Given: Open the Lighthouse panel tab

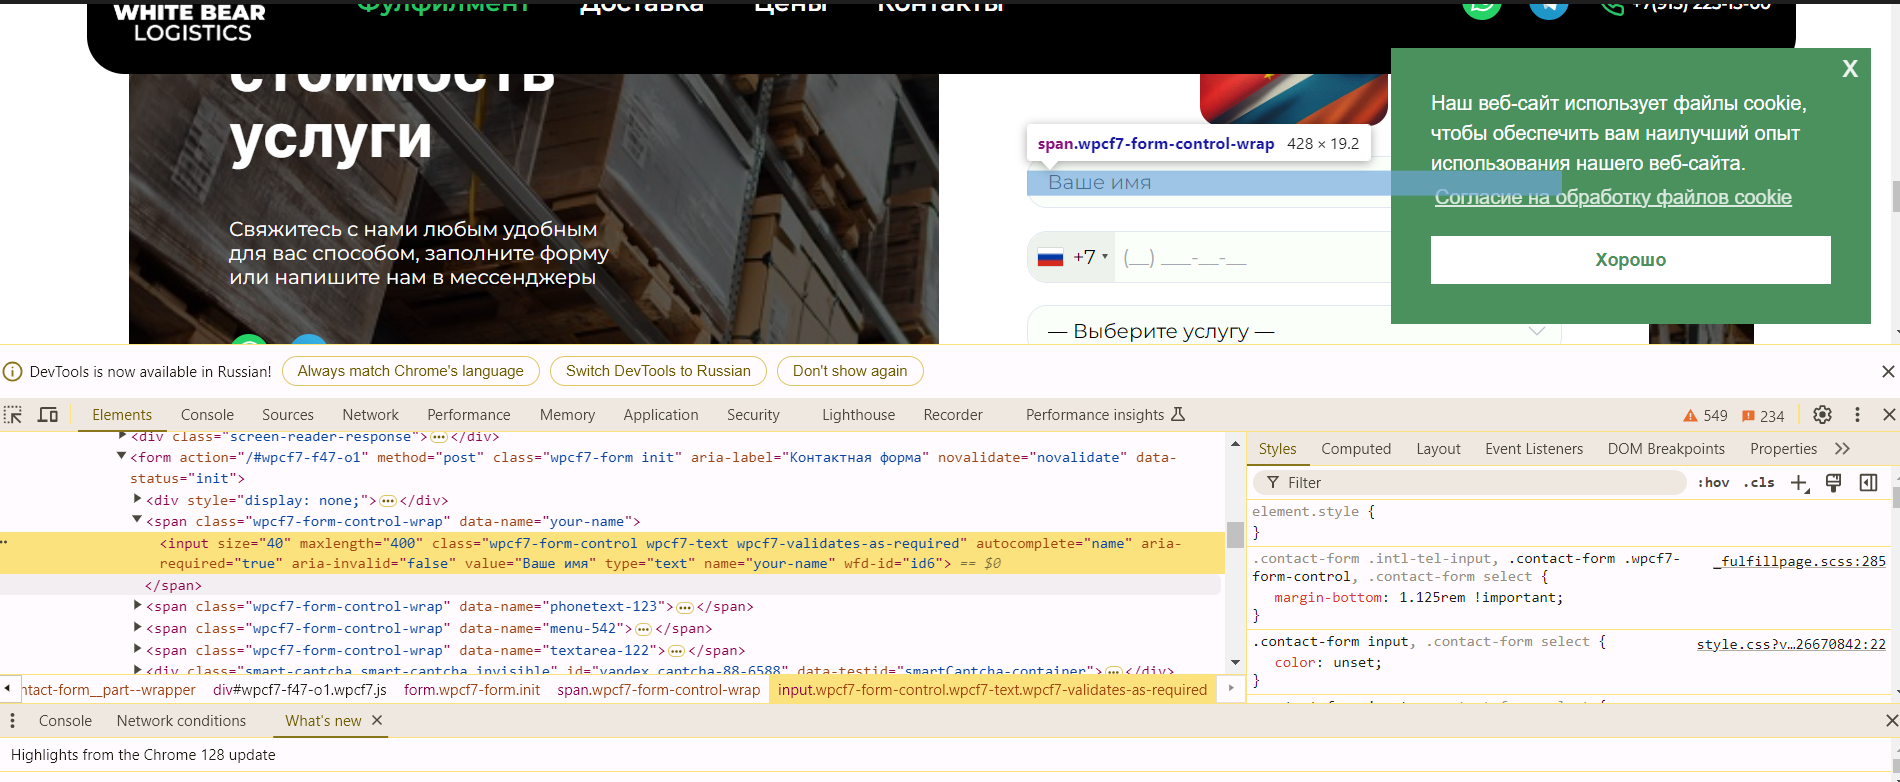Looking at the screenshot, I should (x=858, y=415).
